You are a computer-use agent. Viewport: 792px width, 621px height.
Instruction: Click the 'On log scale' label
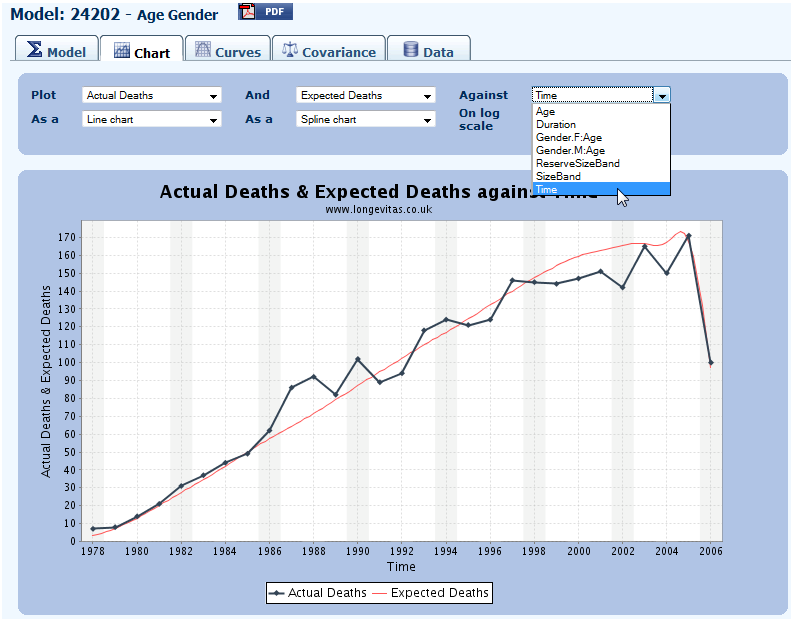point(479,119)
